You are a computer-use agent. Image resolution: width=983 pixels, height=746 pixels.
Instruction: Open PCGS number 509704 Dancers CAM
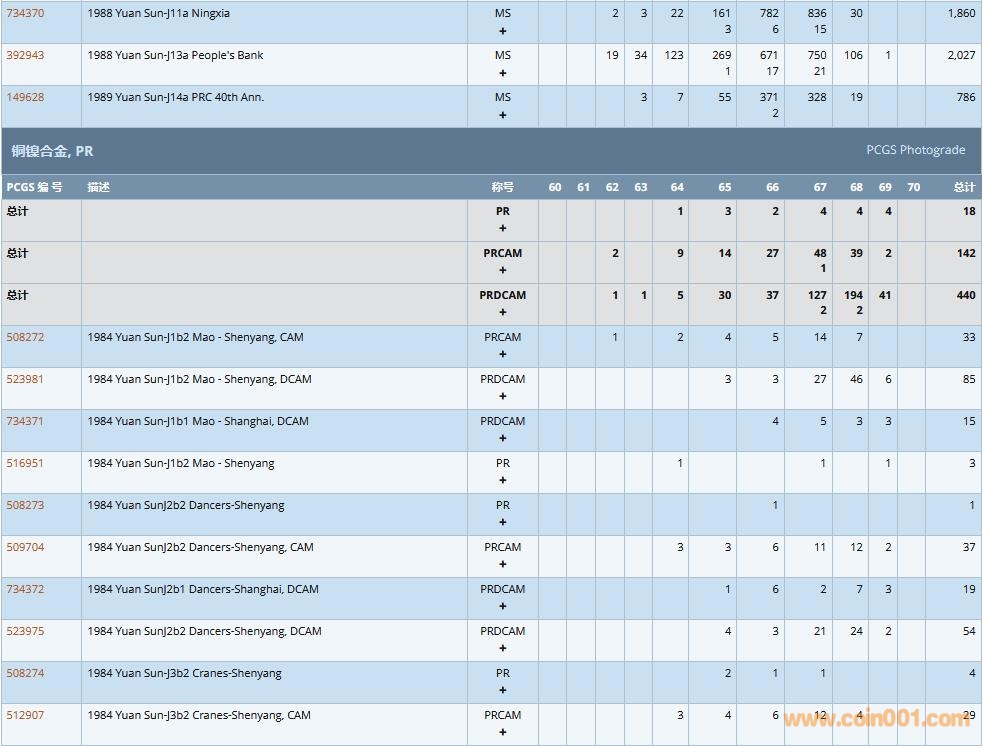click(x=25, y=547)
